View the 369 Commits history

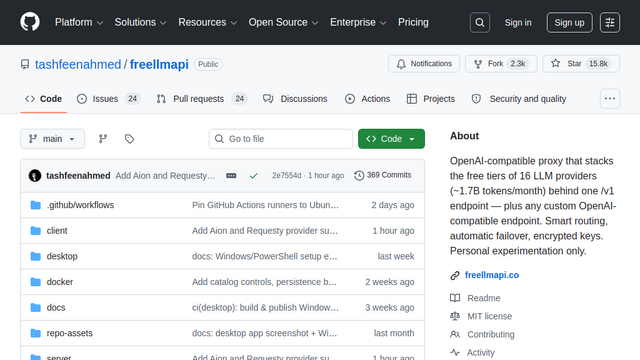(383, 175)
